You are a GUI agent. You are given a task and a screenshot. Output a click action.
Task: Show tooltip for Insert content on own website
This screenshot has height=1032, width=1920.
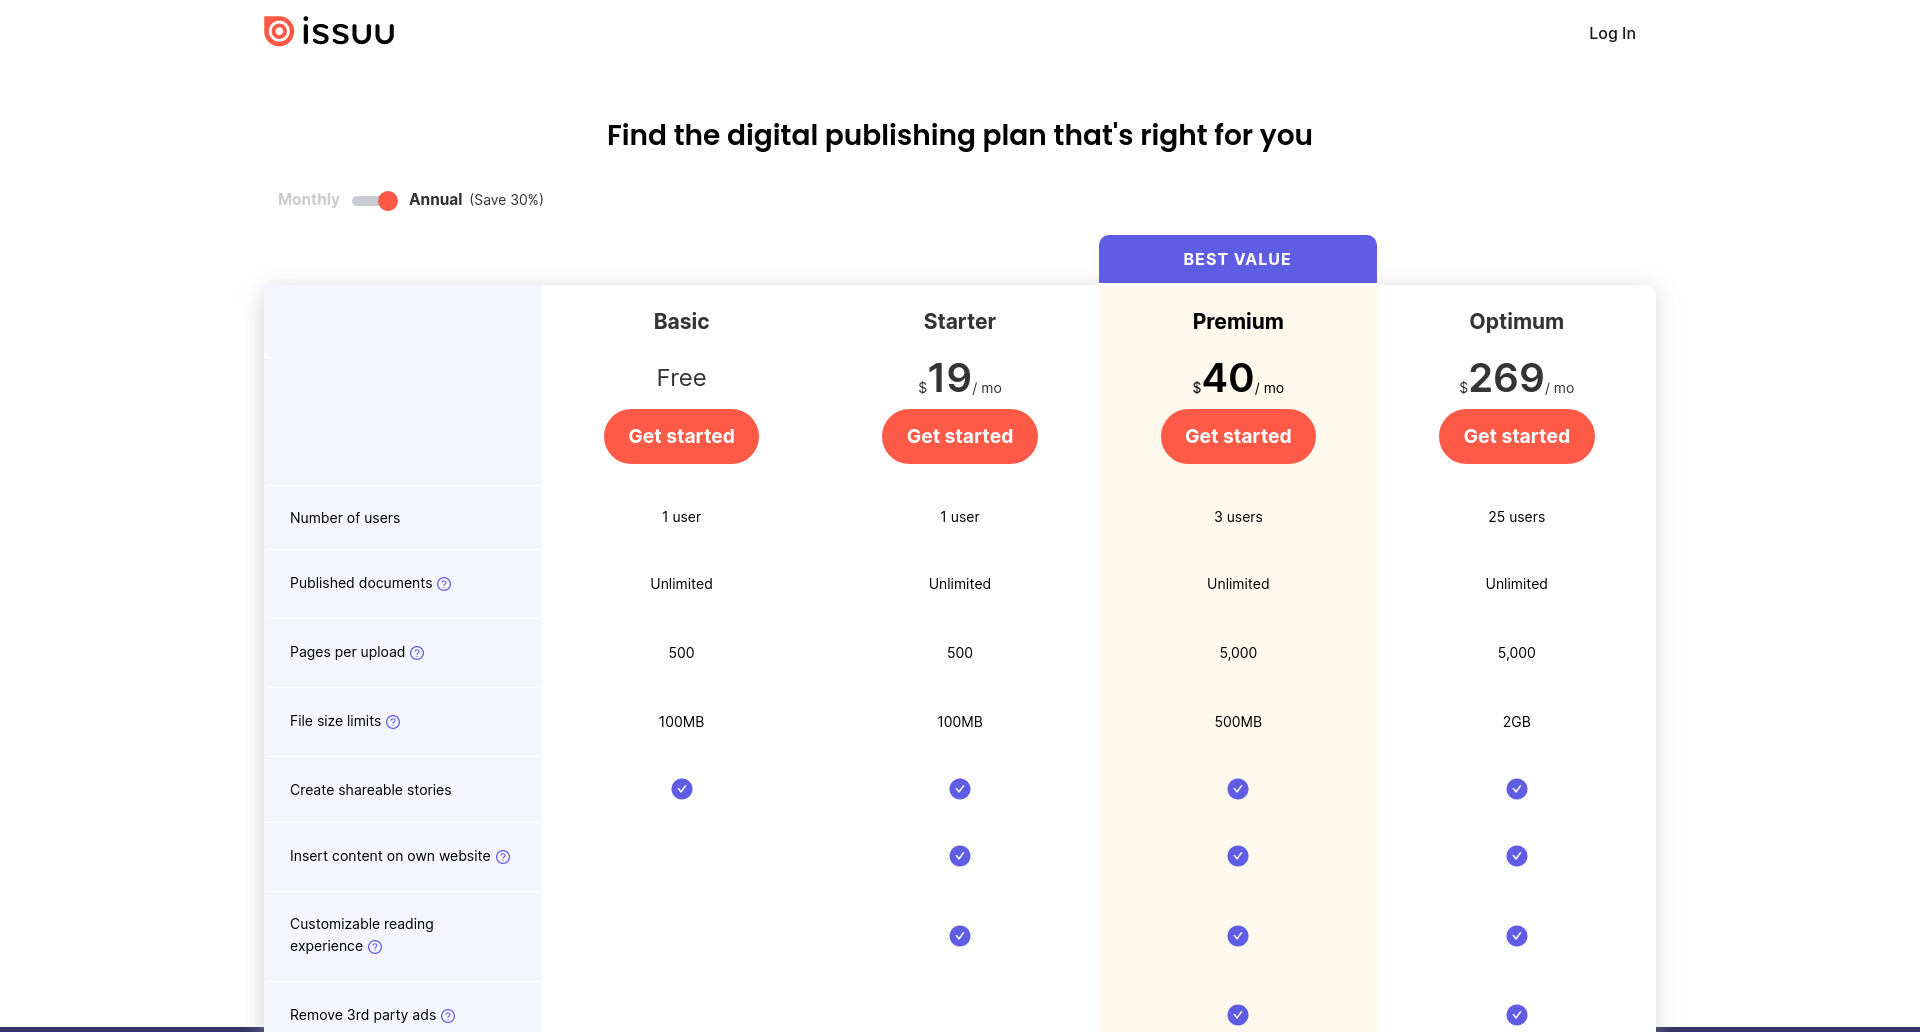[503, 857]
